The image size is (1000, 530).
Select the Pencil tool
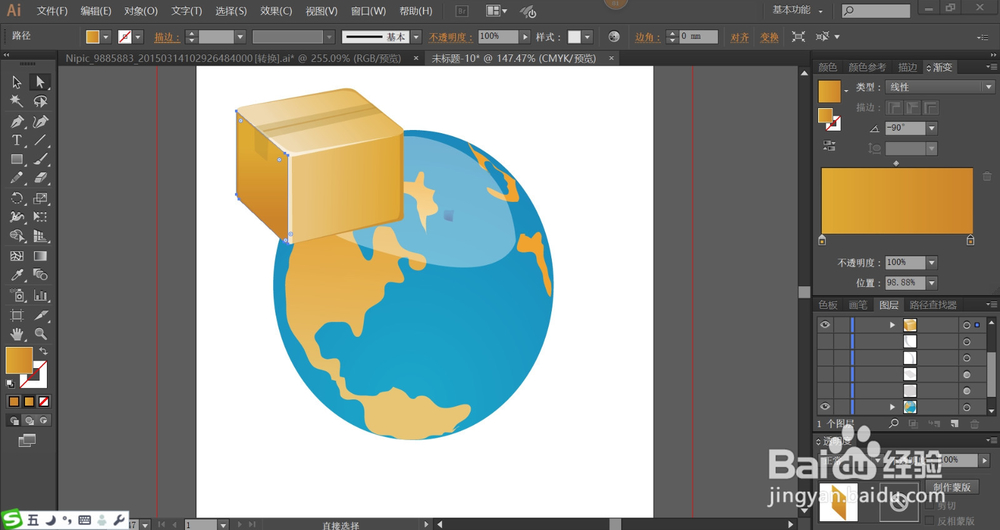[17, 179]
